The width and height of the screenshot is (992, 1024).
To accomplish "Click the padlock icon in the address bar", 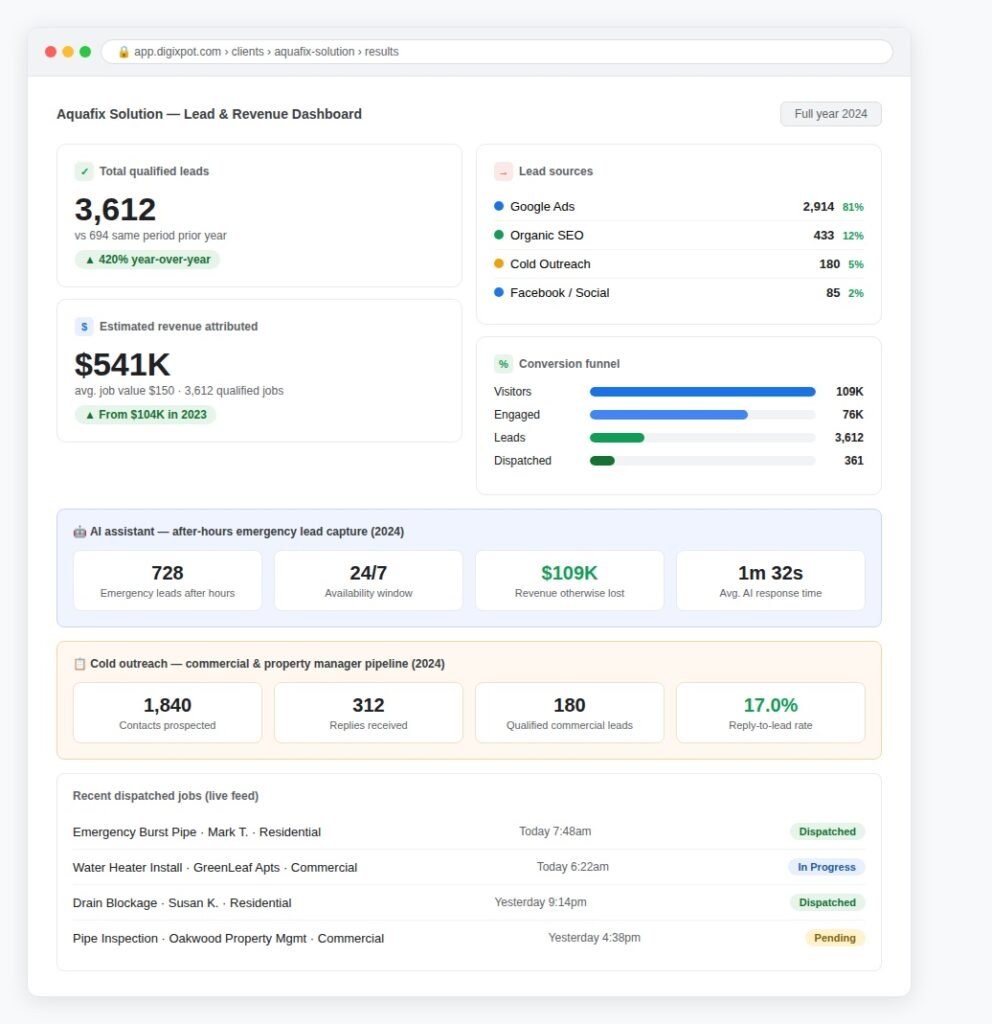I will point(123,52).
